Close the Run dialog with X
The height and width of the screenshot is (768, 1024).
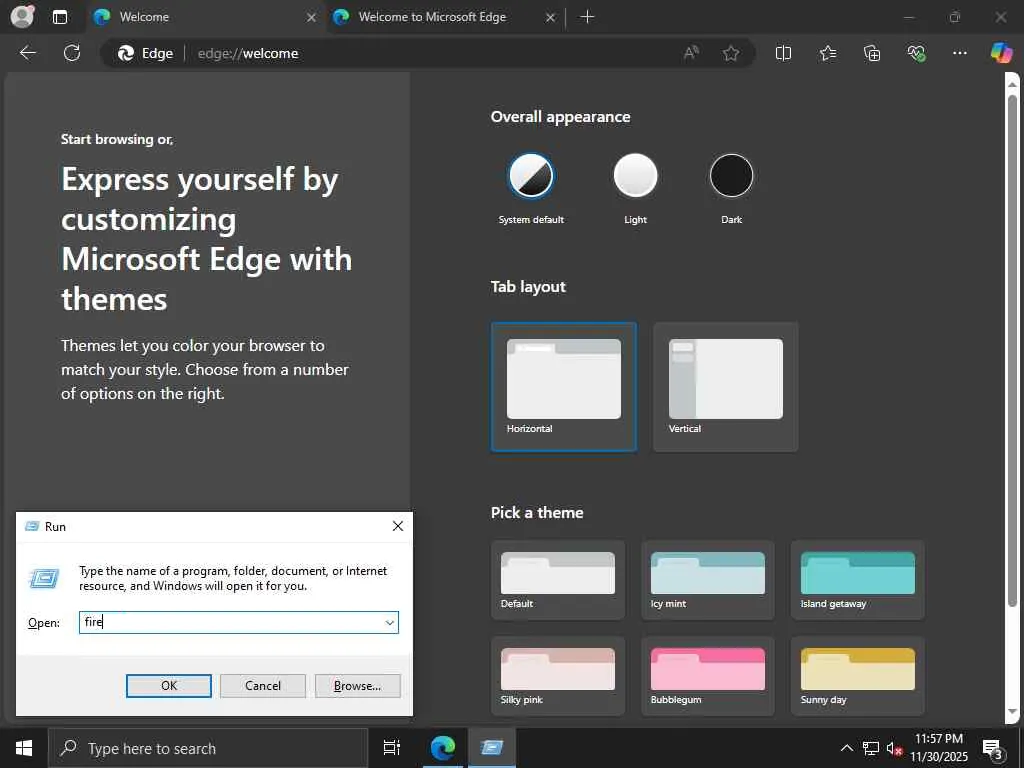click(x=398, y=526)
